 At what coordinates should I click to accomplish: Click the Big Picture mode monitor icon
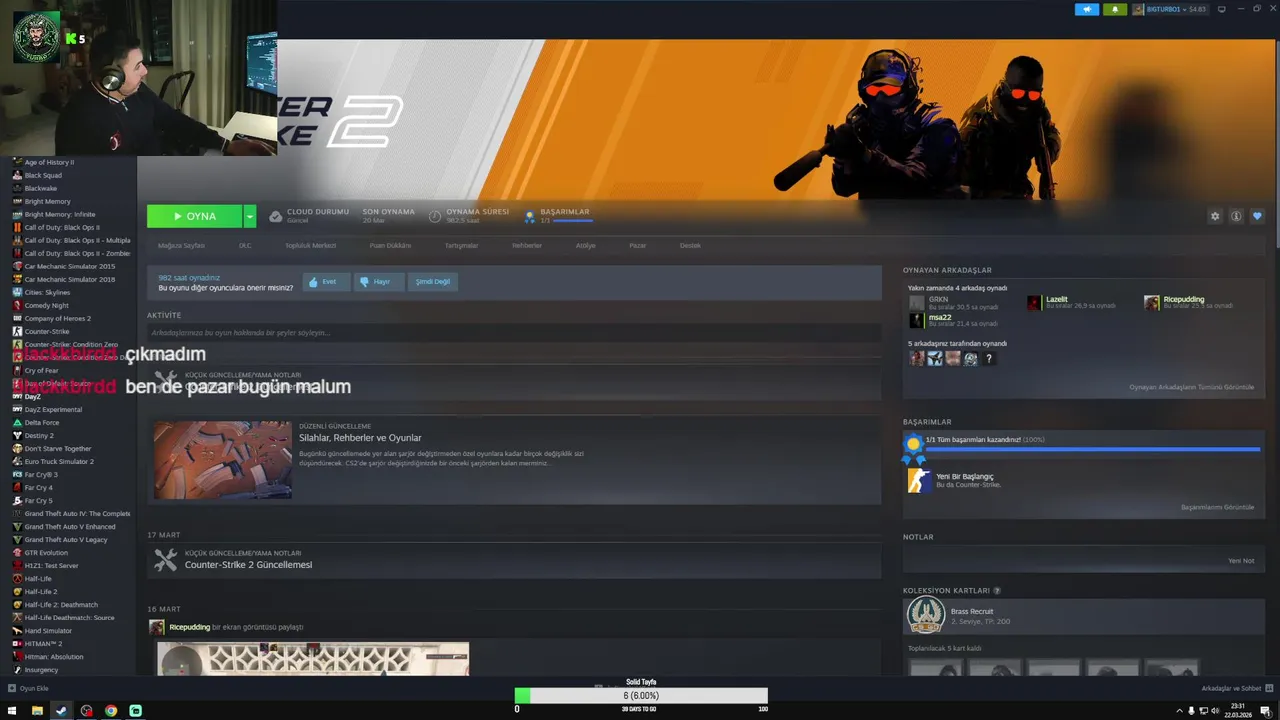(x=1222, y=9)
